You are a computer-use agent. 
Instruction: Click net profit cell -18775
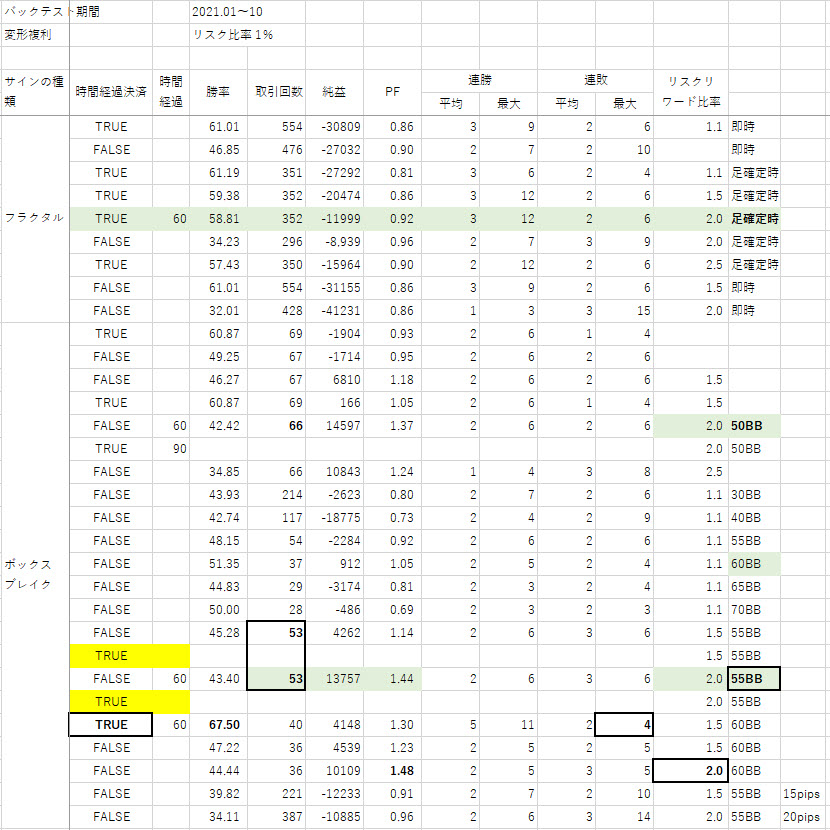coord(335,518)
